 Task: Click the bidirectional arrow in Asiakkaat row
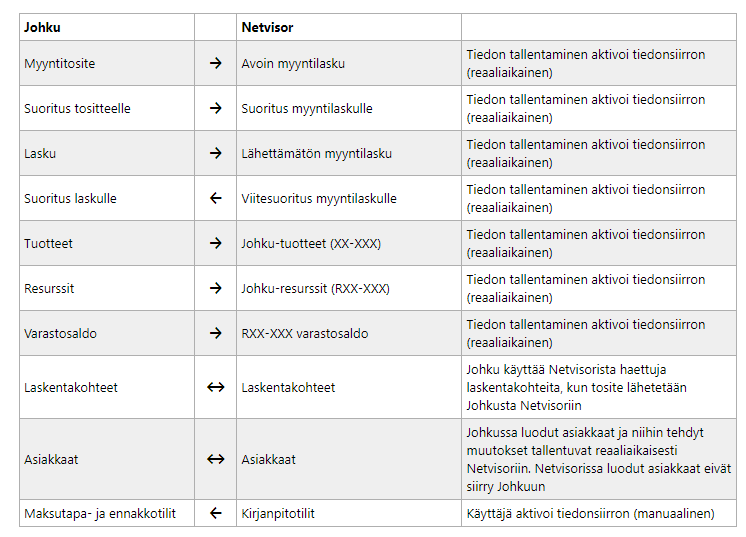(x=216, y=459)
